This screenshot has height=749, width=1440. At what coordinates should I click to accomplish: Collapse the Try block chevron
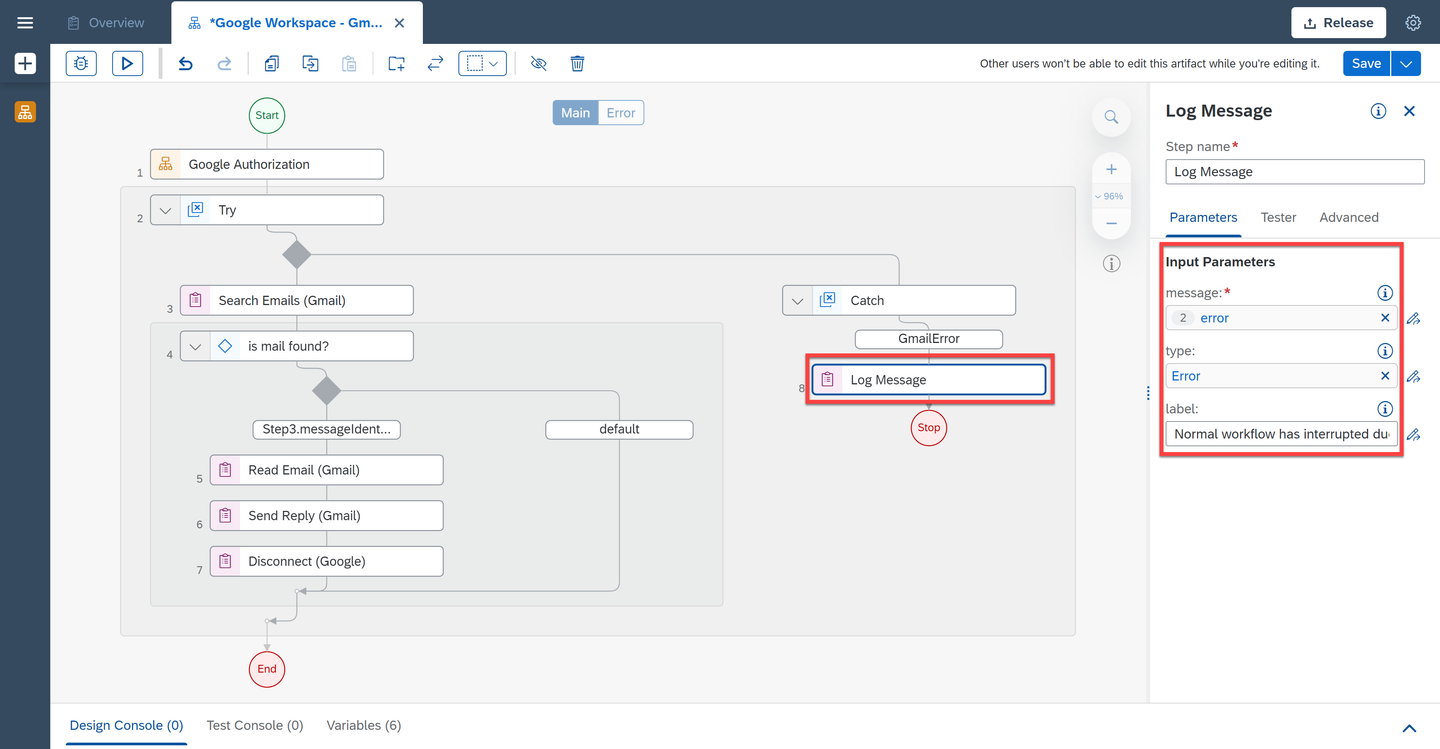tap(166, 210)
